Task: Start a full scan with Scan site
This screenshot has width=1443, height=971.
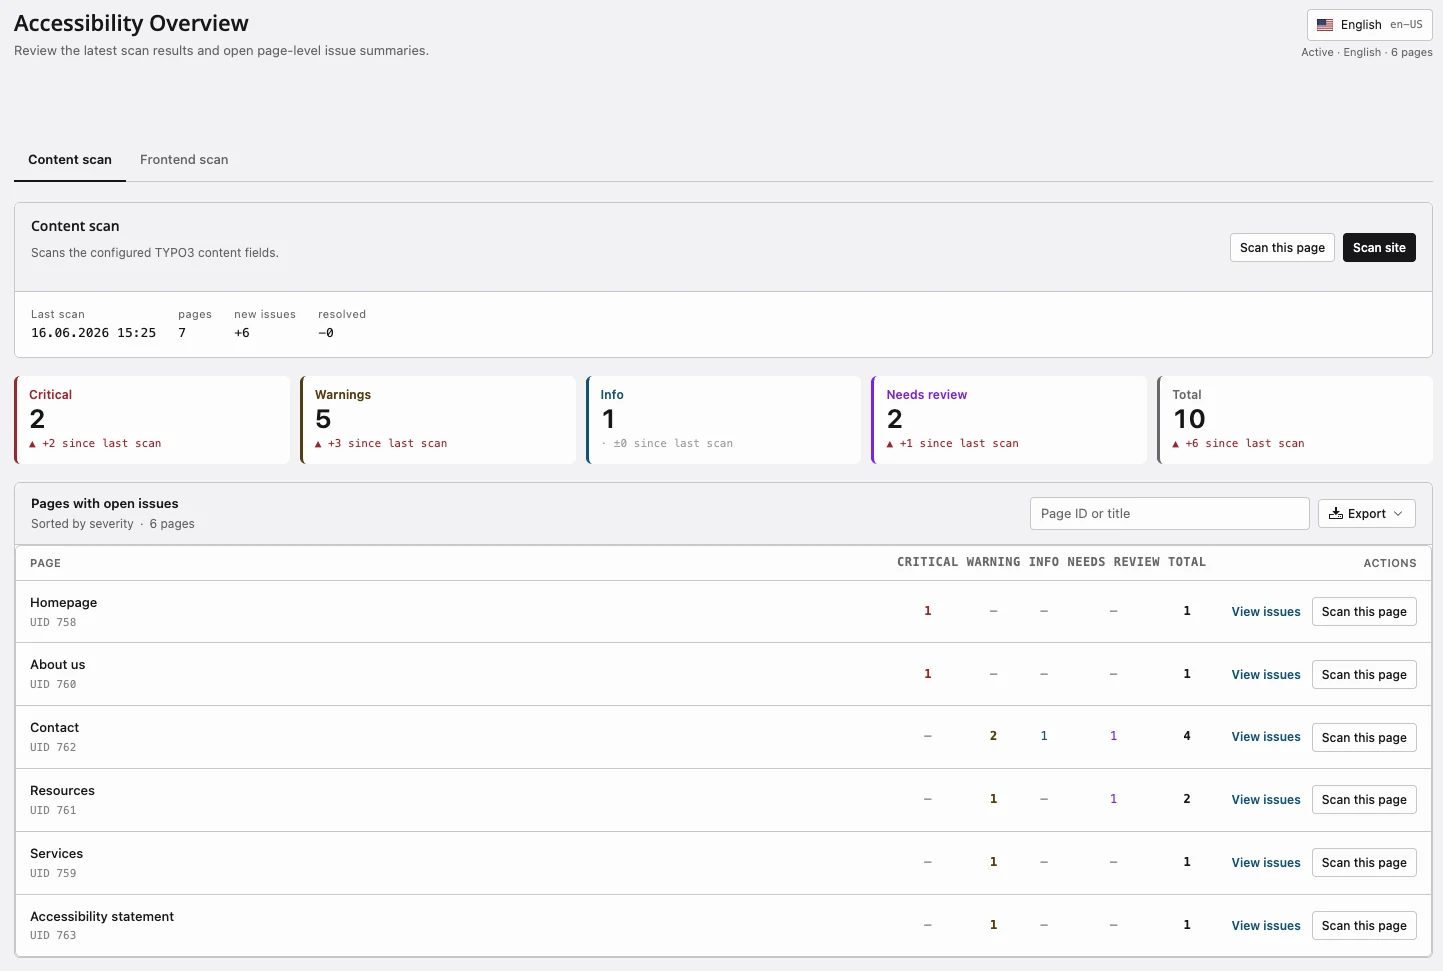Action: pos(1379,248)
